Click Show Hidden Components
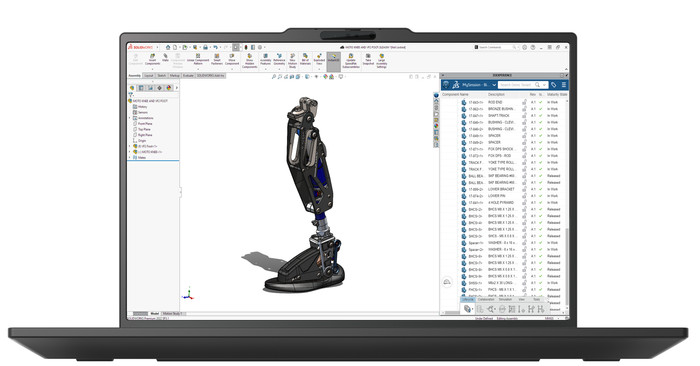This screenshot has height=366, width=700. click(250, 61)
